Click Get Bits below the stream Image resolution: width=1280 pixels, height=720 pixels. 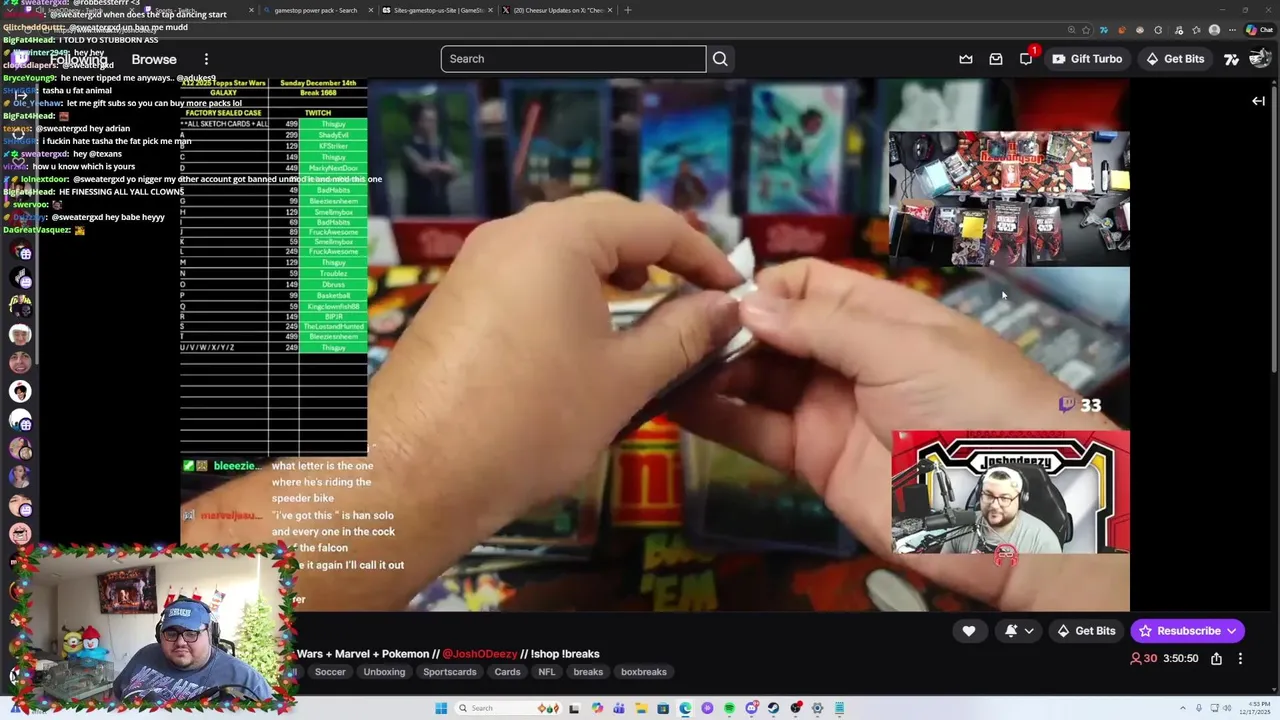click(x=1086, y=631)
